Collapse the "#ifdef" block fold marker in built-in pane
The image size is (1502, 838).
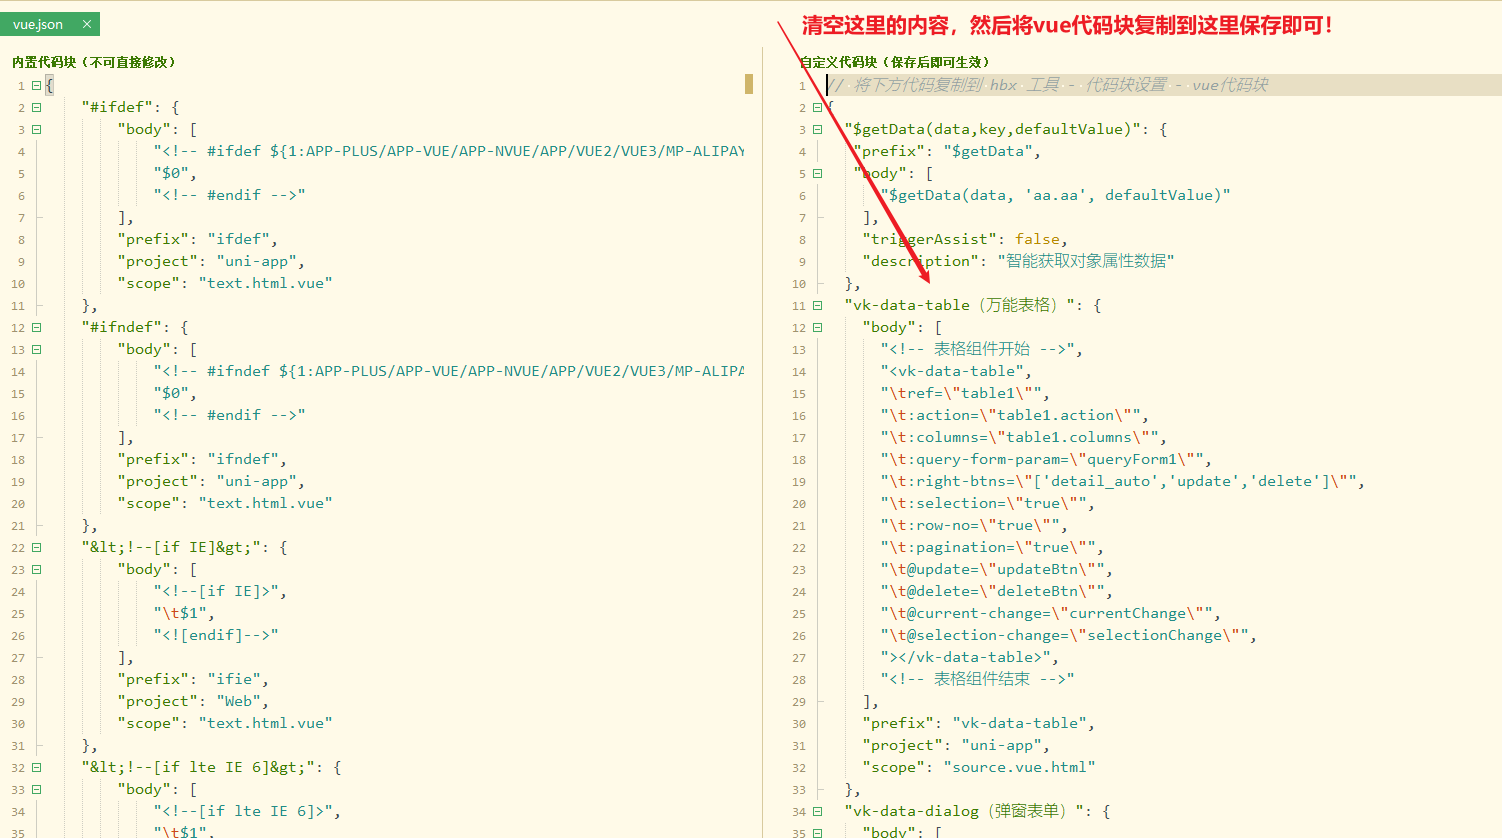pyautogui.click(x=36, y=108)
